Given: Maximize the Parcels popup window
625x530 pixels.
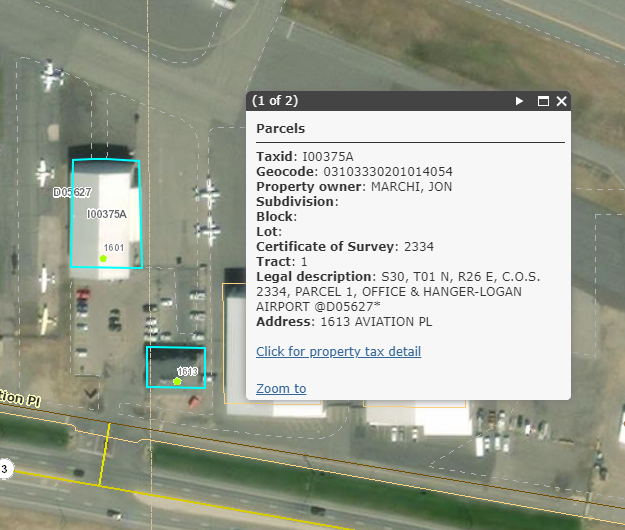Looking at the screenshot, I should coord(544,101).
